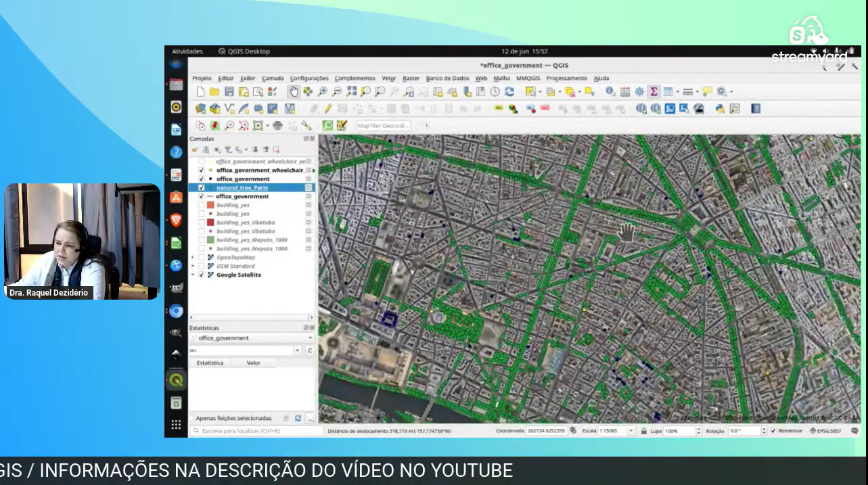Check the OpenTopoMap layer checkbox
This screenshot has height=485, width=868.
pyautogui.click(x=202, y=257)
